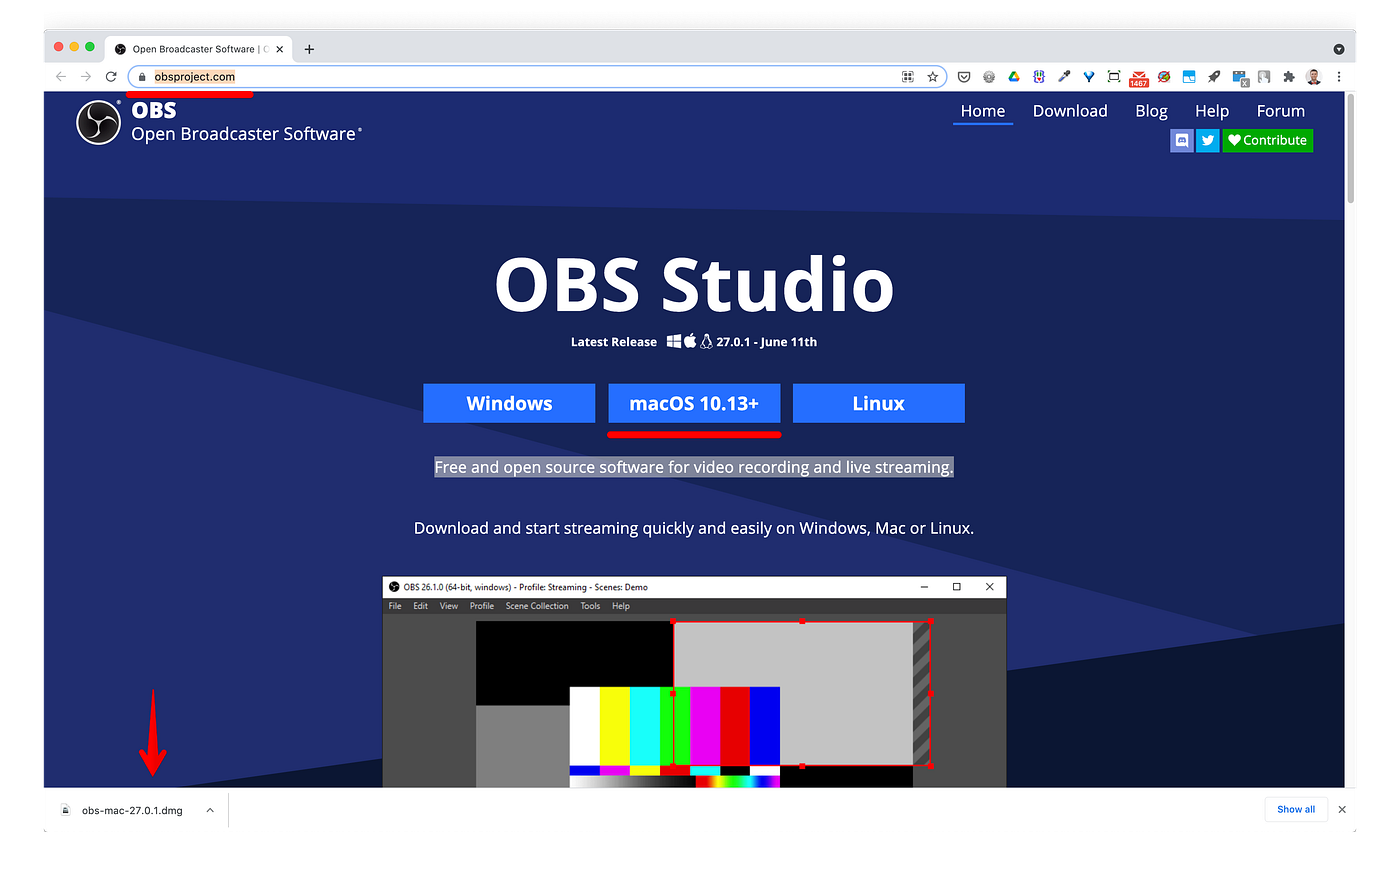The image size is (1400, 890).
Task: Open the Gmail checker extension showing 1467
Action: [1139, 79]
